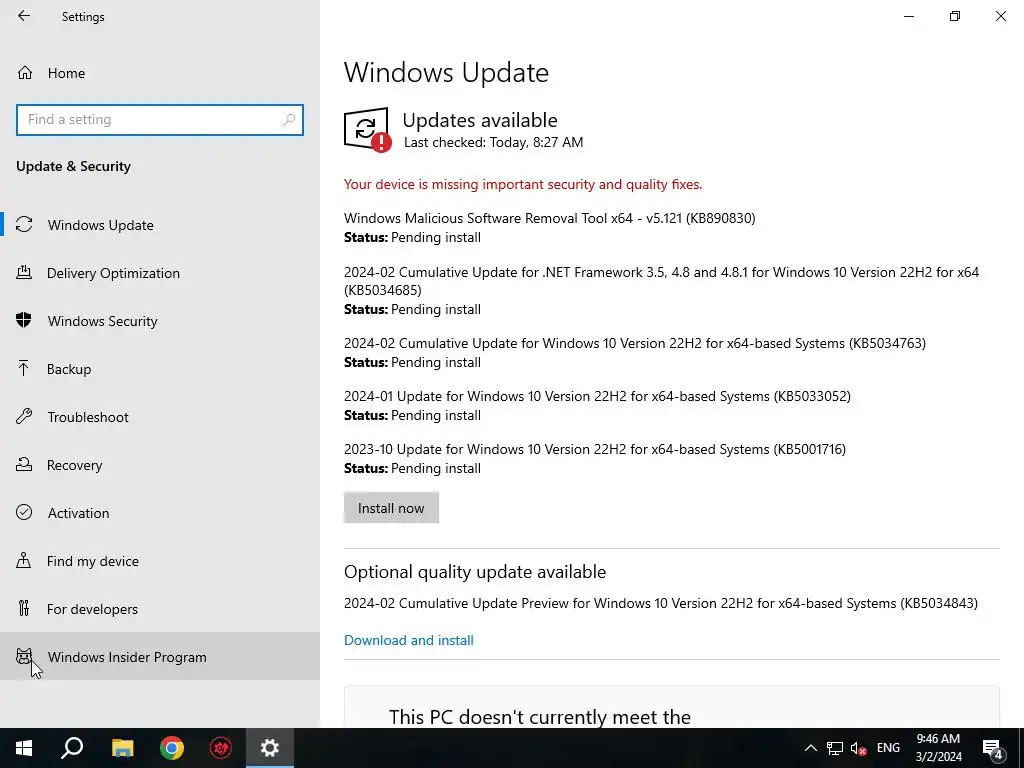This screenshot has height=768, width=1024.
Task: Close the Settings window
Action: coord(1000,16)
